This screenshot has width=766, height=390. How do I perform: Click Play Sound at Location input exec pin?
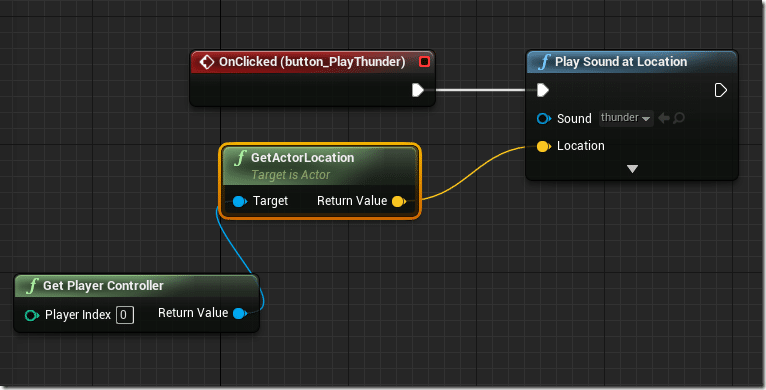coord(543,90)
